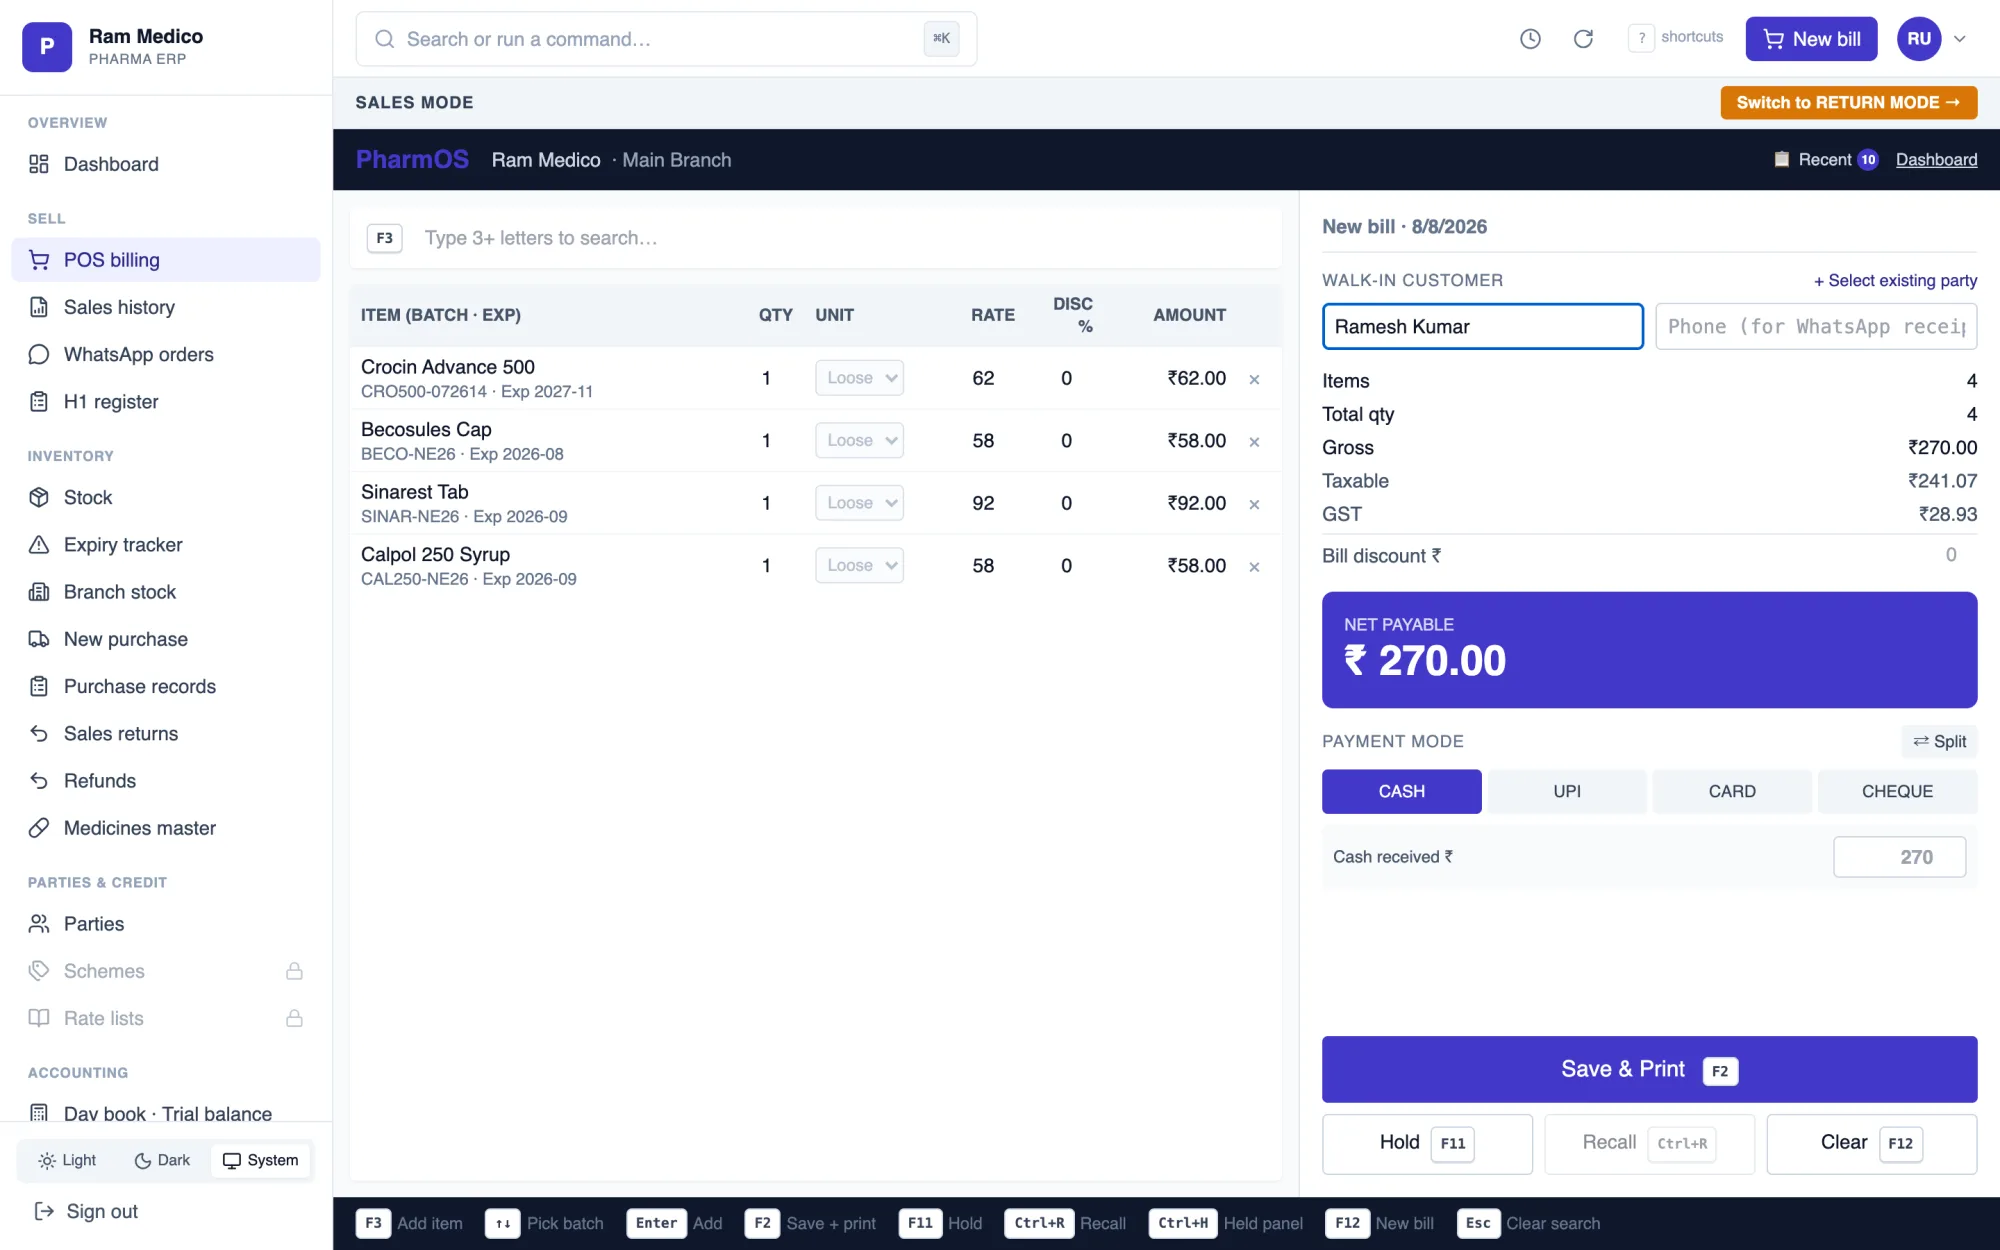Toggle Split payment
The image size is (2000, 1250).
[x=1939, y=741]
